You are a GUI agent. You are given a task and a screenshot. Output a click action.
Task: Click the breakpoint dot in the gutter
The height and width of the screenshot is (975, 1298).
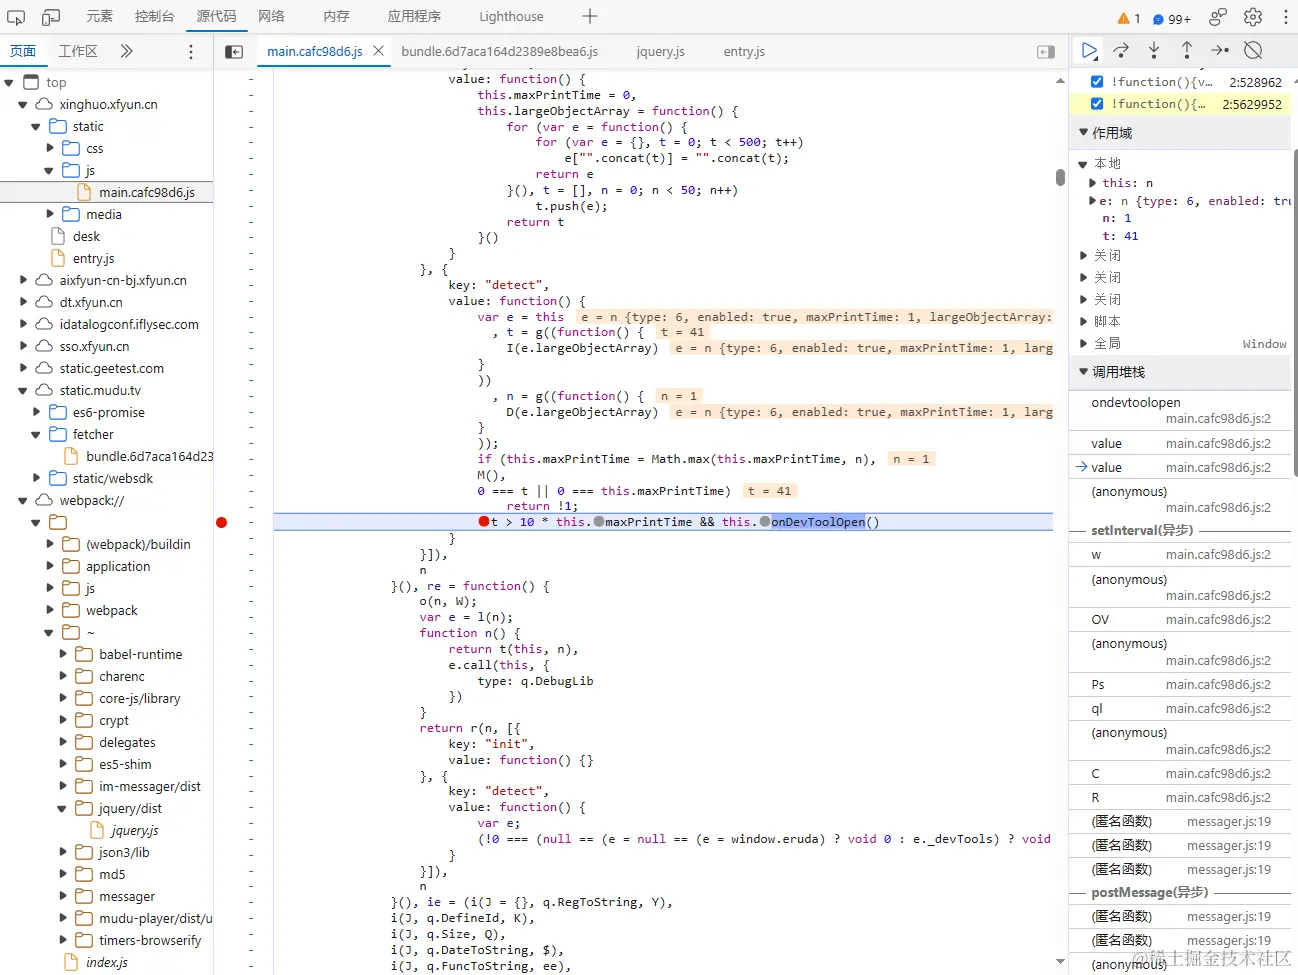click(221, 522)
